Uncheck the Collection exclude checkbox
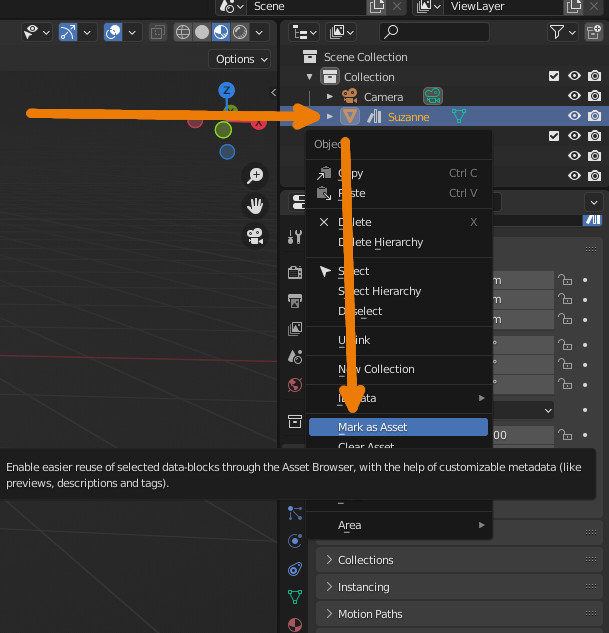 click(554, 77)
